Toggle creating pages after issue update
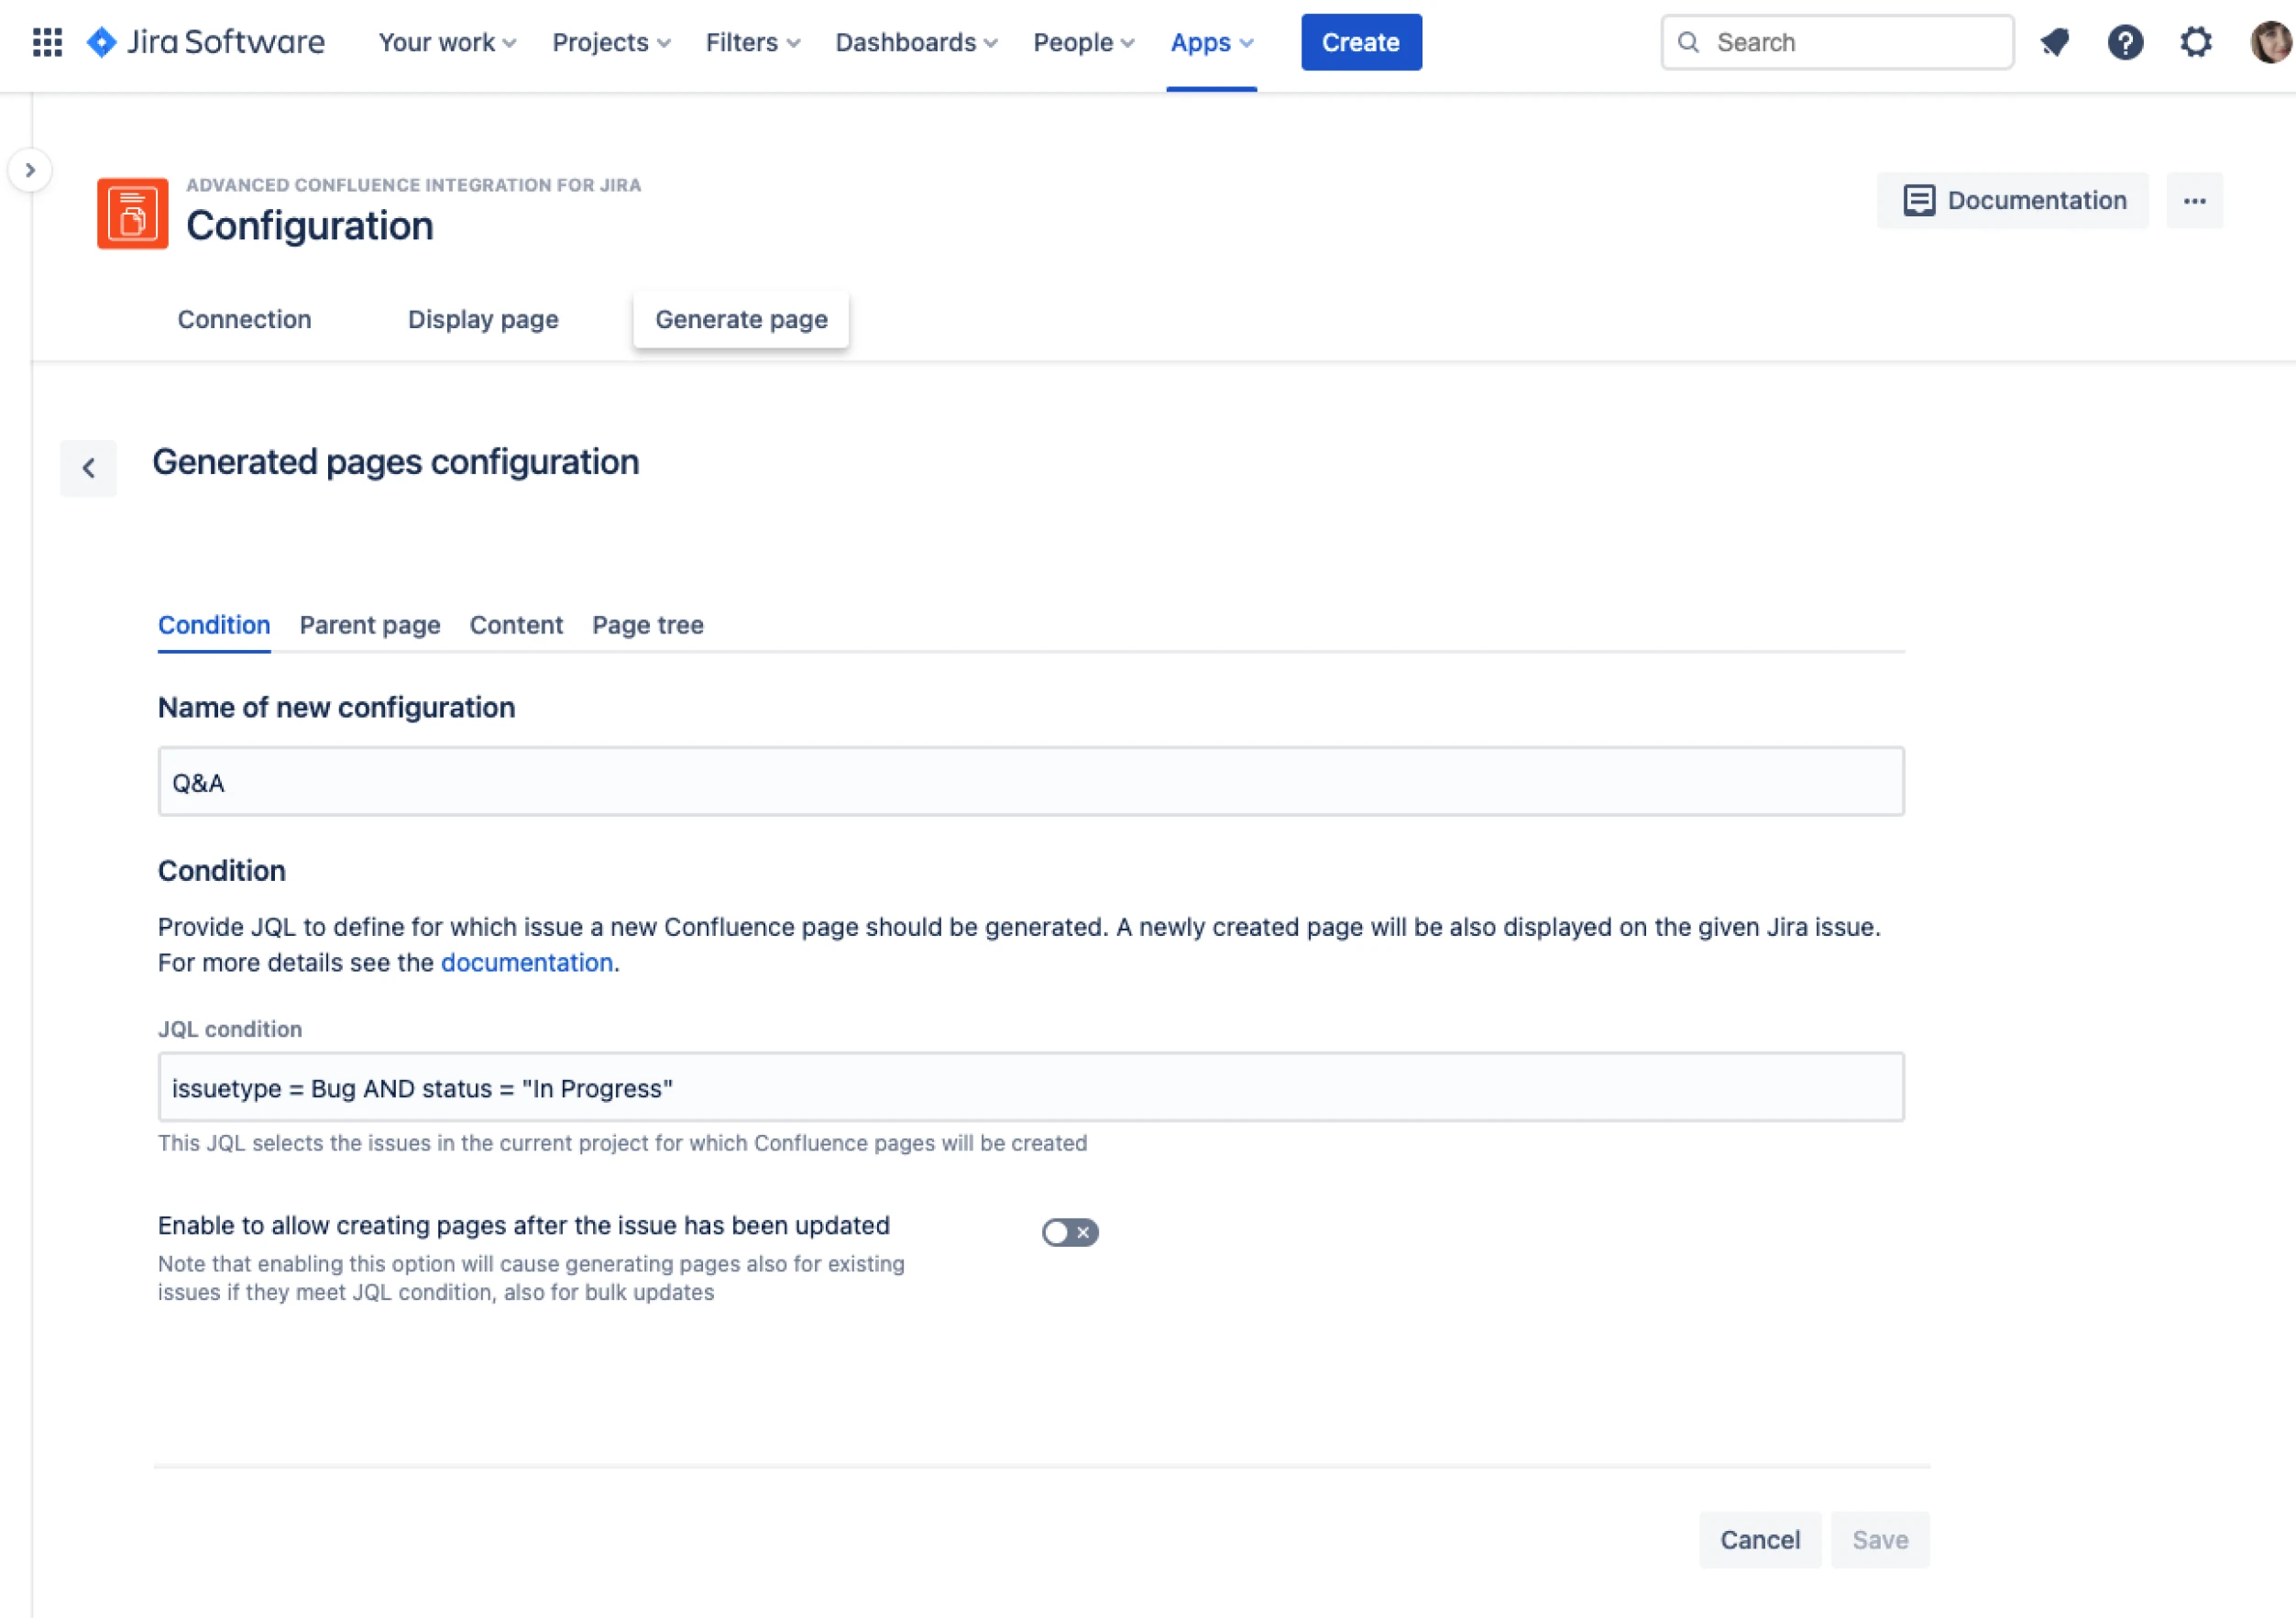This screenshot has width=2296, height=1618. (x=1070, y=1233)
